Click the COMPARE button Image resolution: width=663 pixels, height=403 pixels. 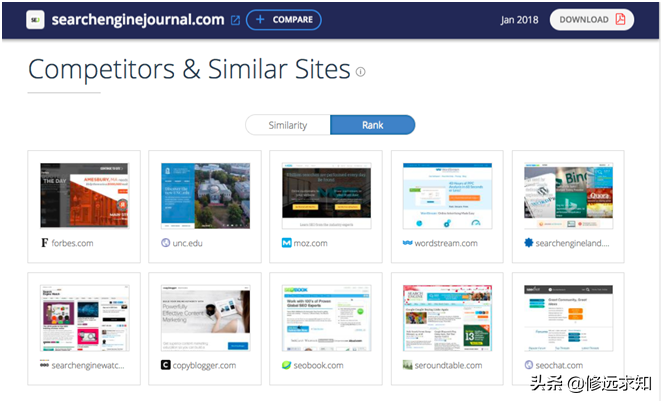(284, 20)
